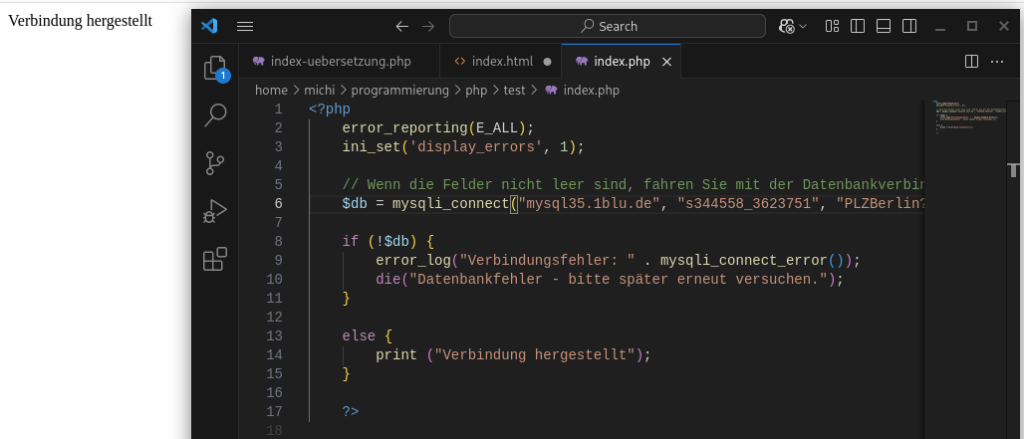Click the 'home' breadcrumb segment
This screenshot has width=1024, height=439.
[x=270, y=90]
